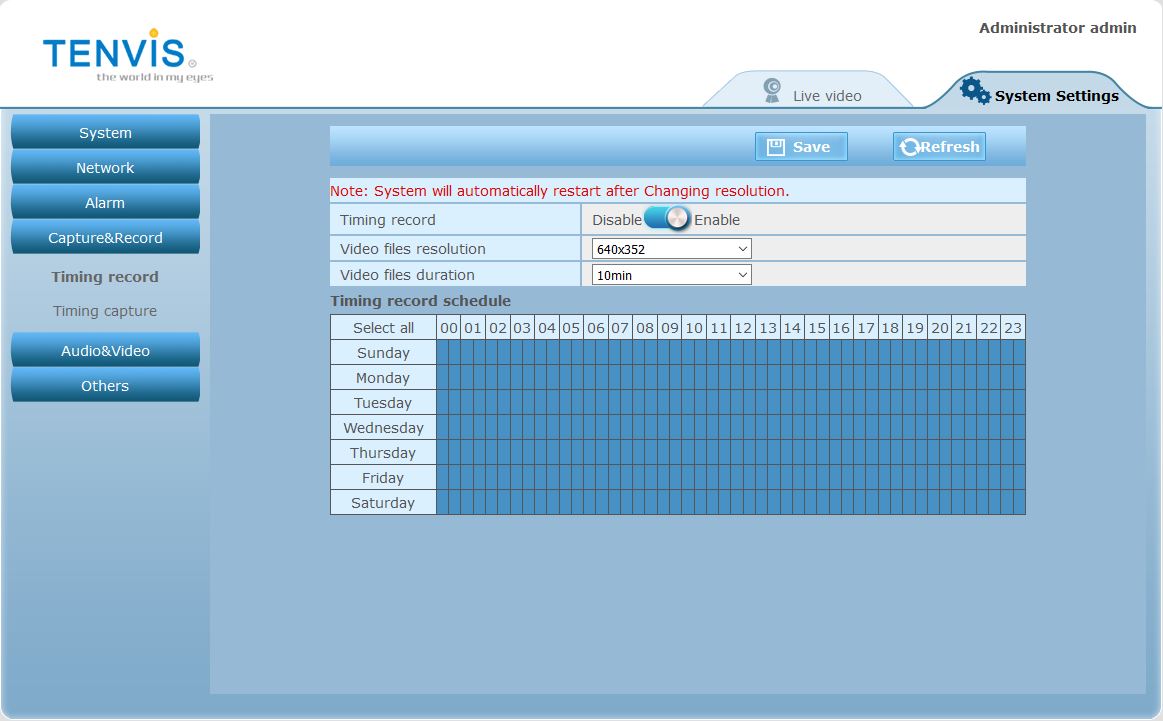
Task: Open the Network settings menu
Action: tap(105, 168)
